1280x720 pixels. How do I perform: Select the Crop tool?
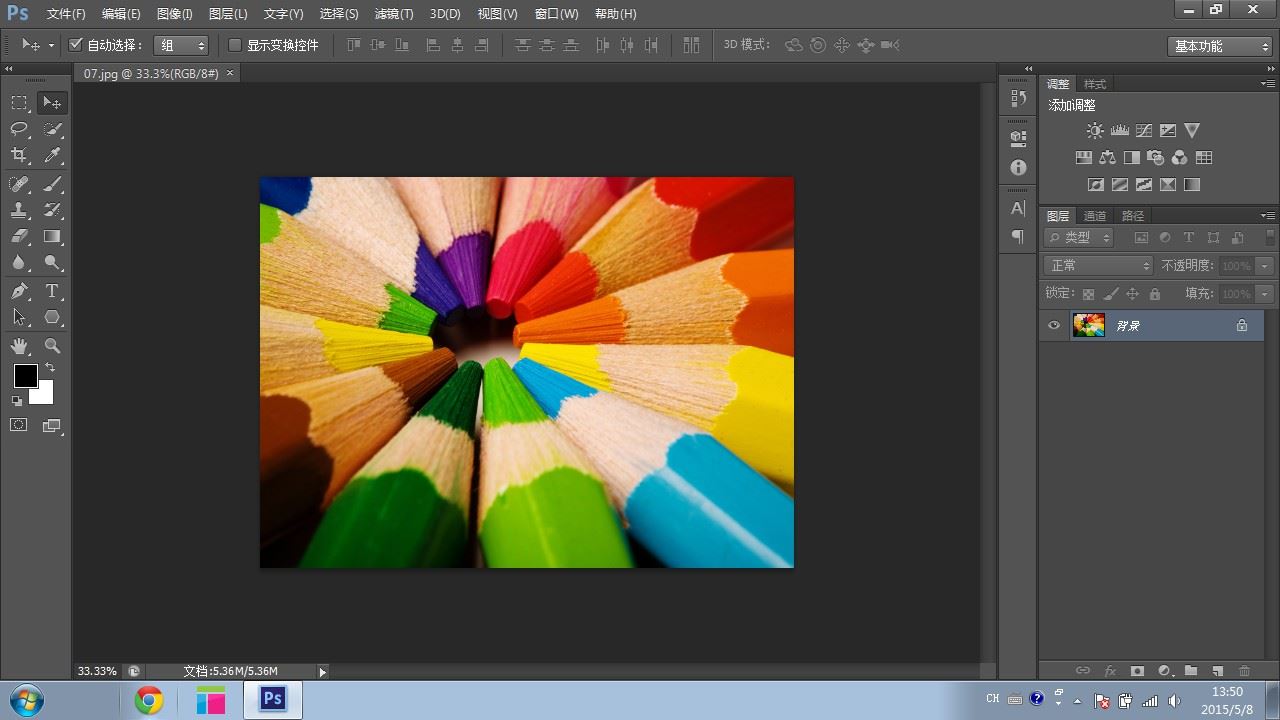point(19,155)
